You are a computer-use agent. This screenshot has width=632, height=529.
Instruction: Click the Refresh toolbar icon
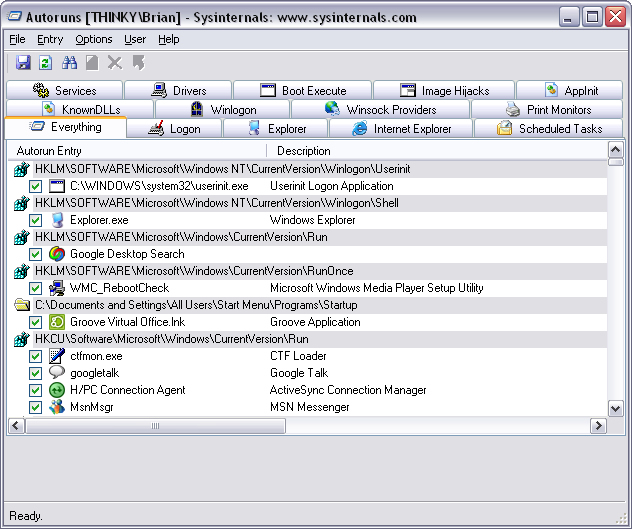pyautogui.click(x=45, y=63)
